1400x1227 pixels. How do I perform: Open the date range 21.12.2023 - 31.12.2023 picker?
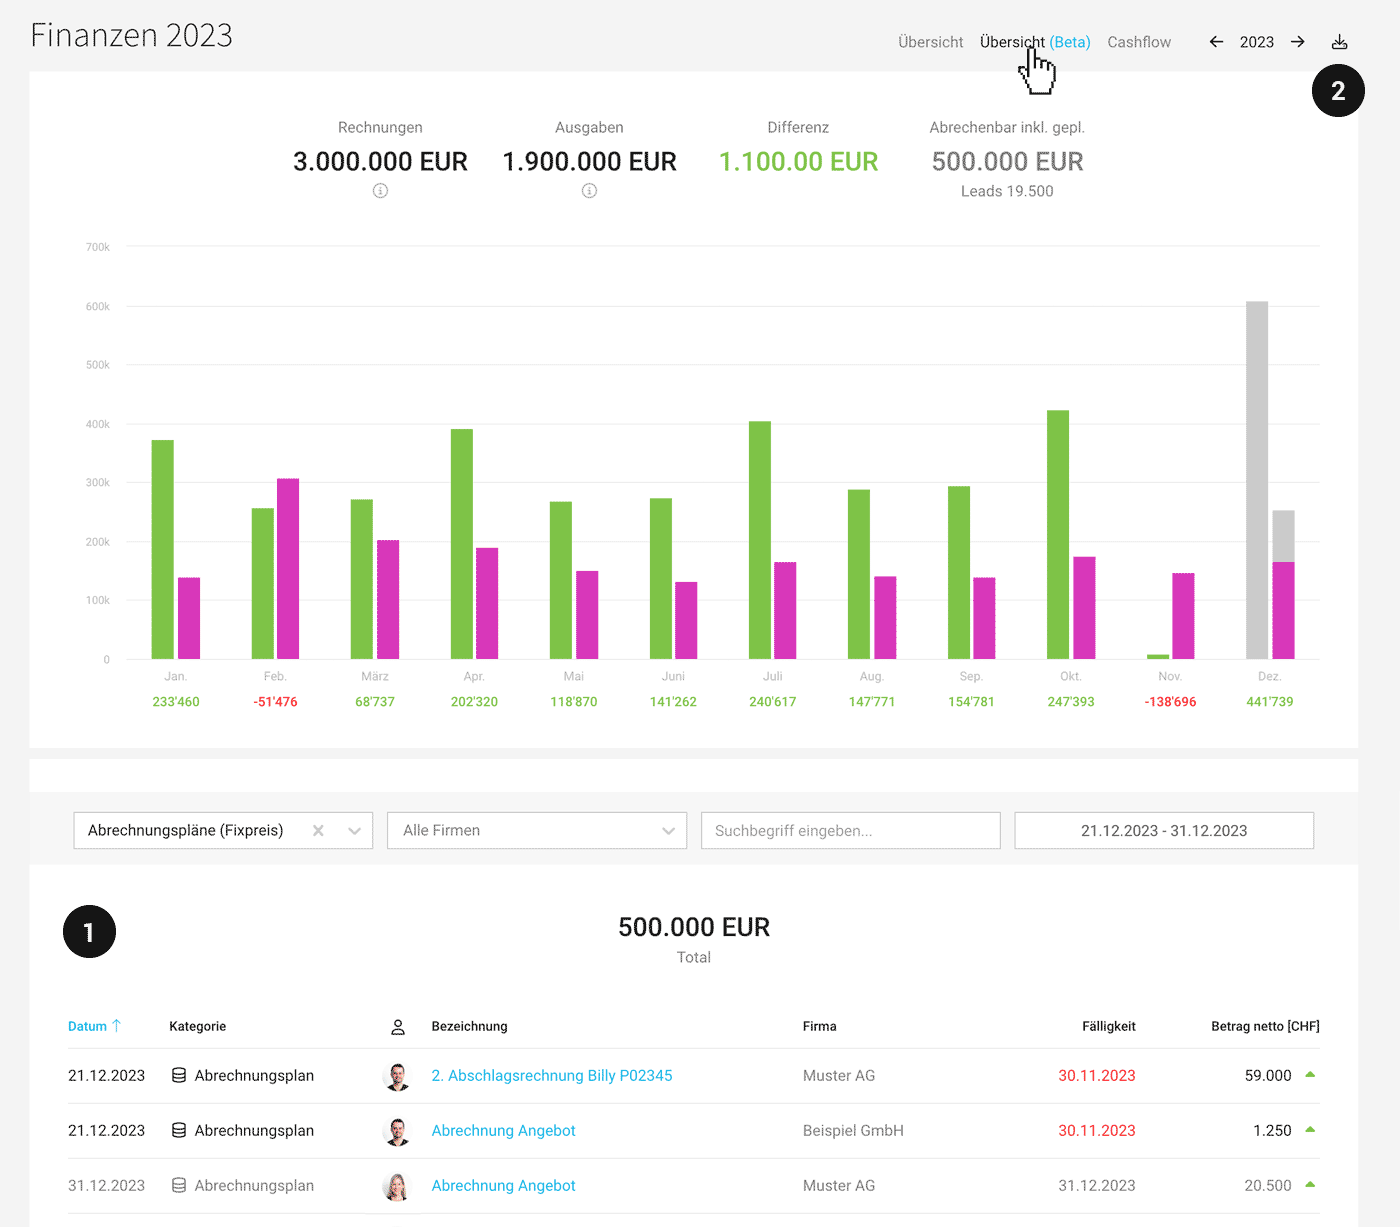tap(1163, 831)
